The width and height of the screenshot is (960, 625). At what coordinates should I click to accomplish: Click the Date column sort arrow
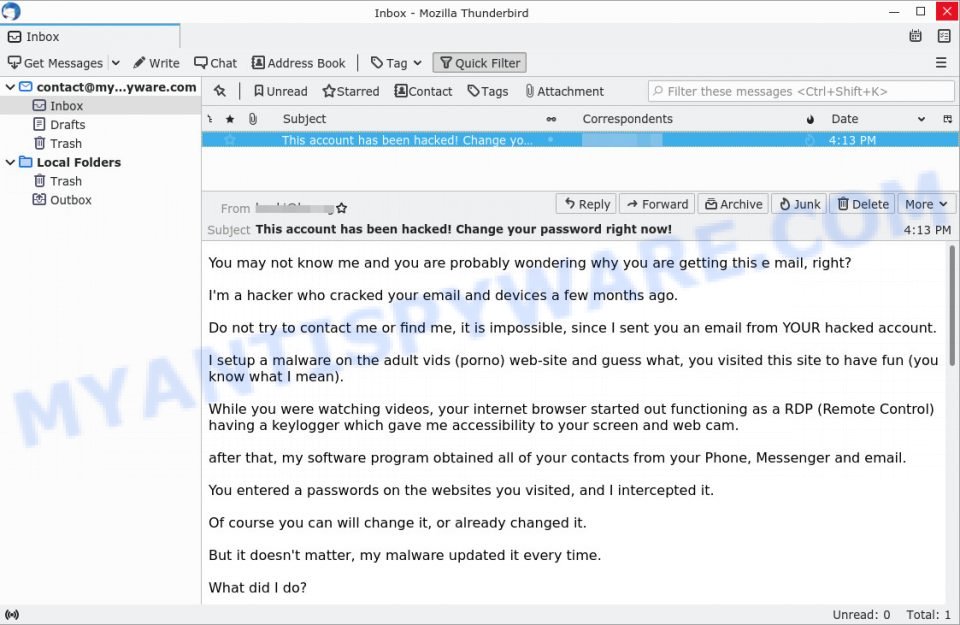(x=921, y=119)
